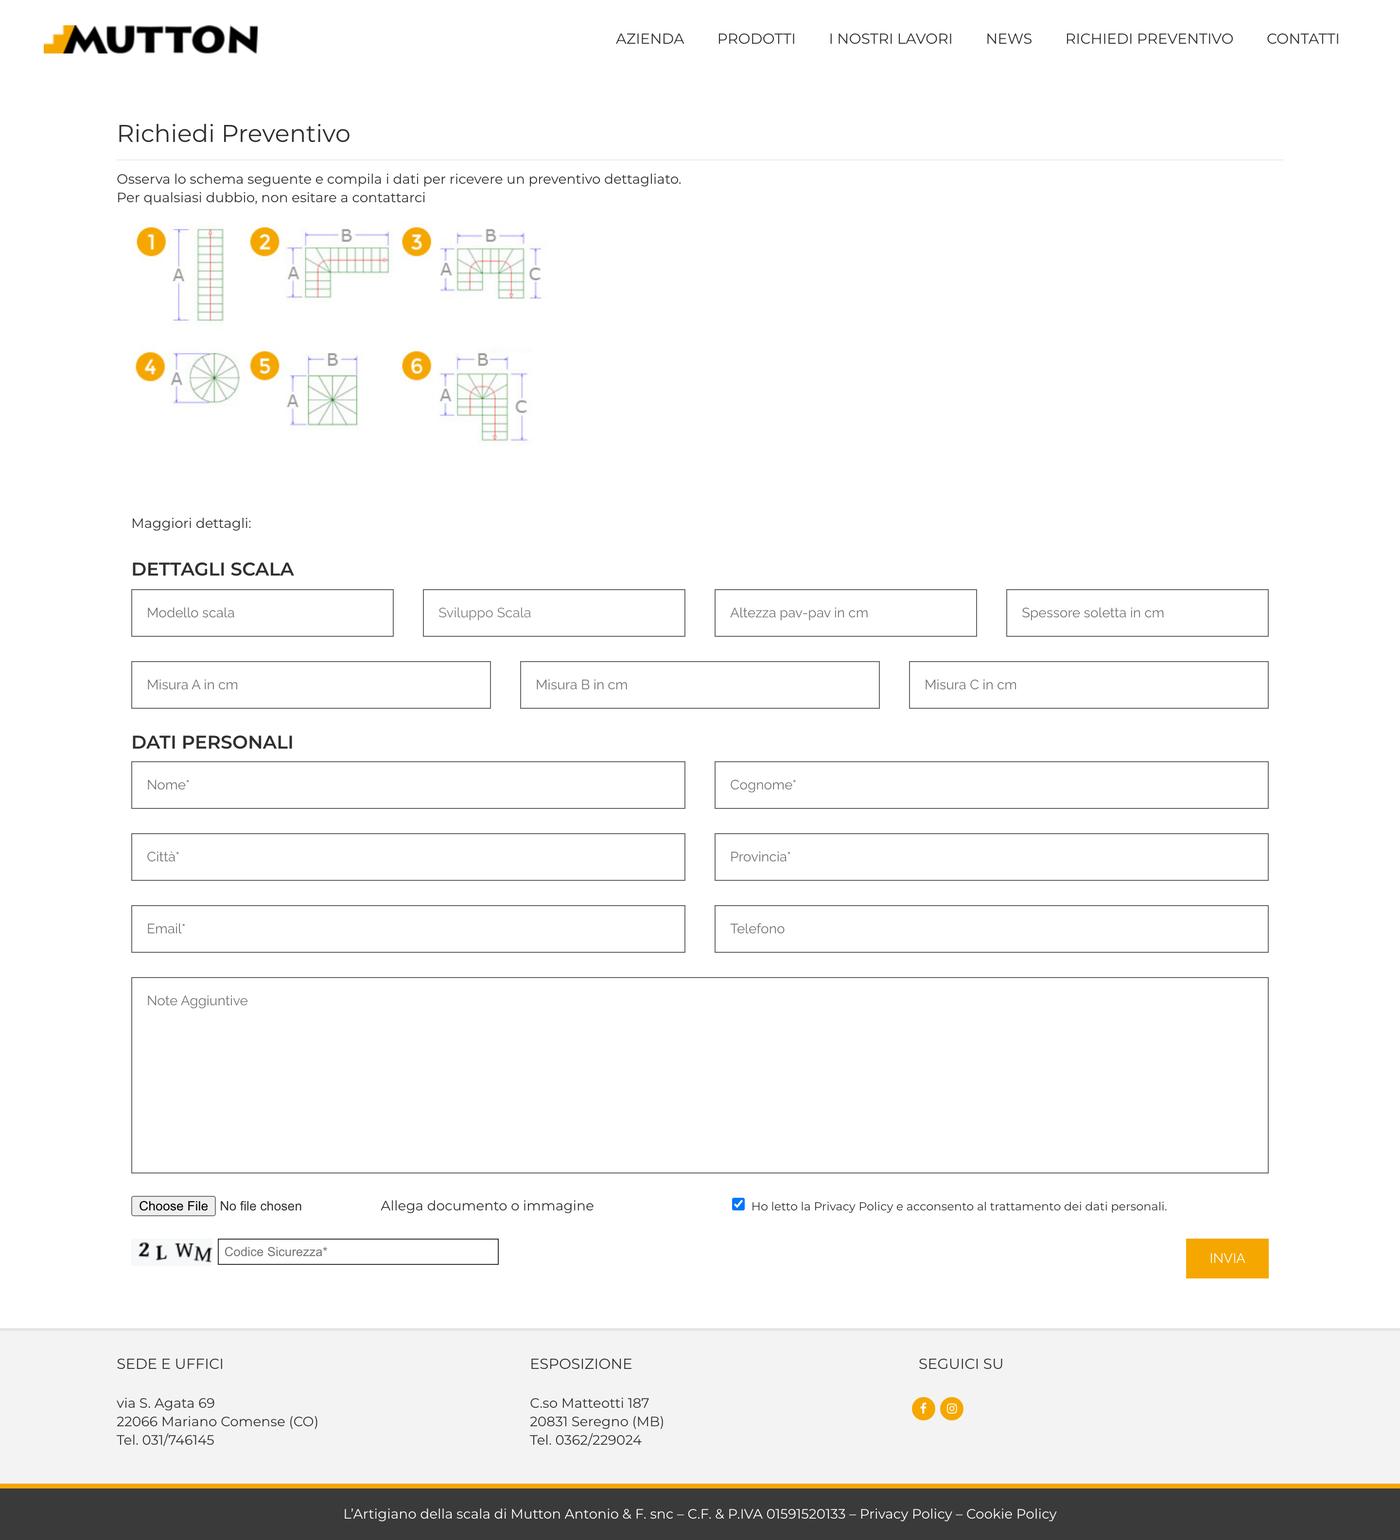Click the L-shaped staircase diagram 2
Image resolution: width=1400 pixels, height=1540 pixels.
(x=320, y=263)
